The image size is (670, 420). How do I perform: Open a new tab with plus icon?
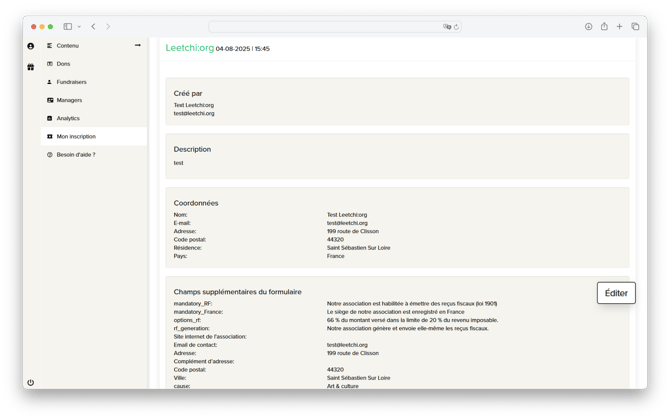(620, 26)
